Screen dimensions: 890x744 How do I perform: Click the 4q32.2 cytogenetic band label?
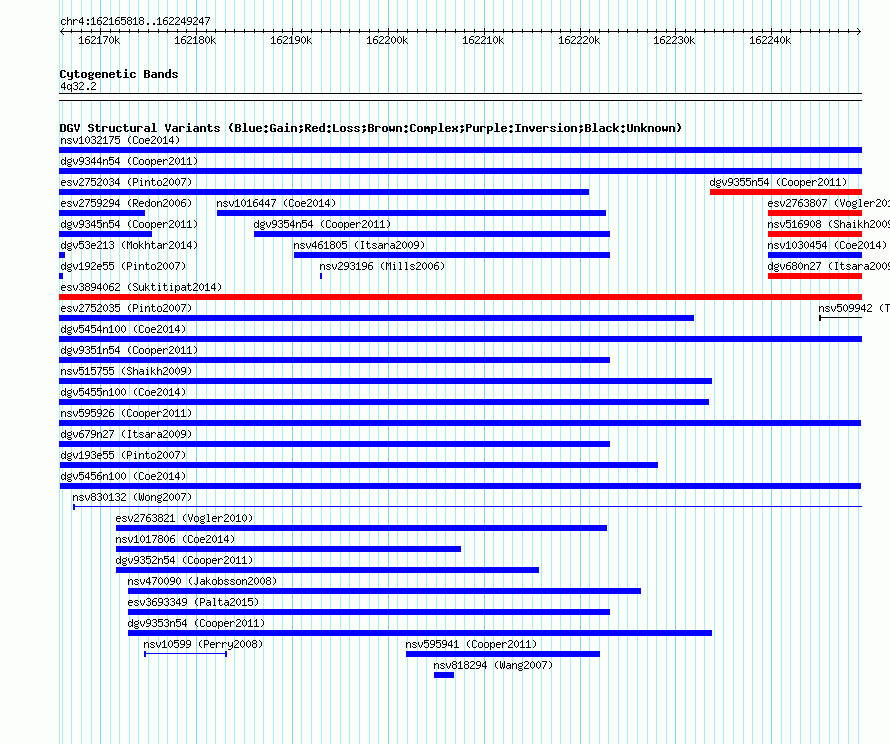point(78,86)
